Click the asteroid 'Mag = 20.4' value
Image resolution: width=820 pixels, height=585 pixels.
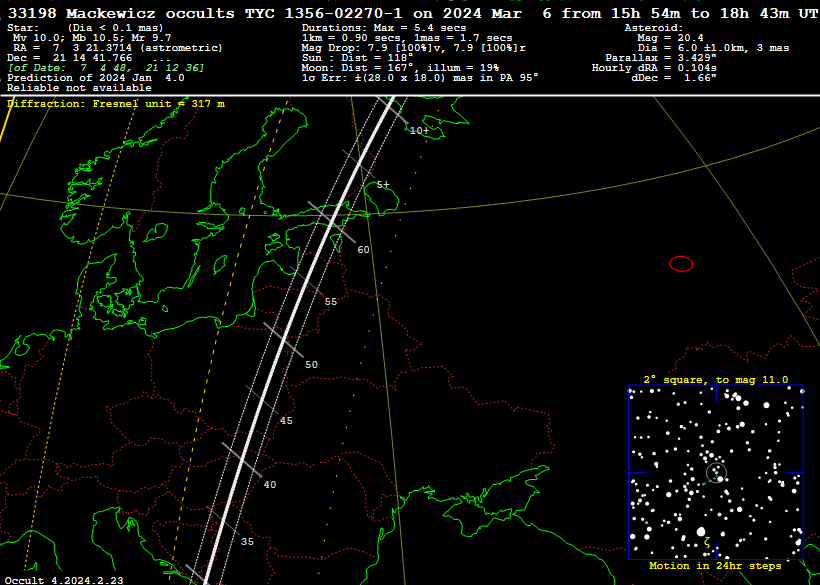pos(670,38)
